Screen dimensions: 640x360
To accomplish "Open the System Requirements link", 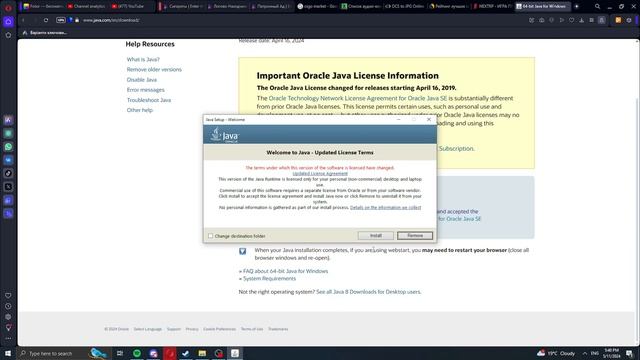I will point(269,278).
